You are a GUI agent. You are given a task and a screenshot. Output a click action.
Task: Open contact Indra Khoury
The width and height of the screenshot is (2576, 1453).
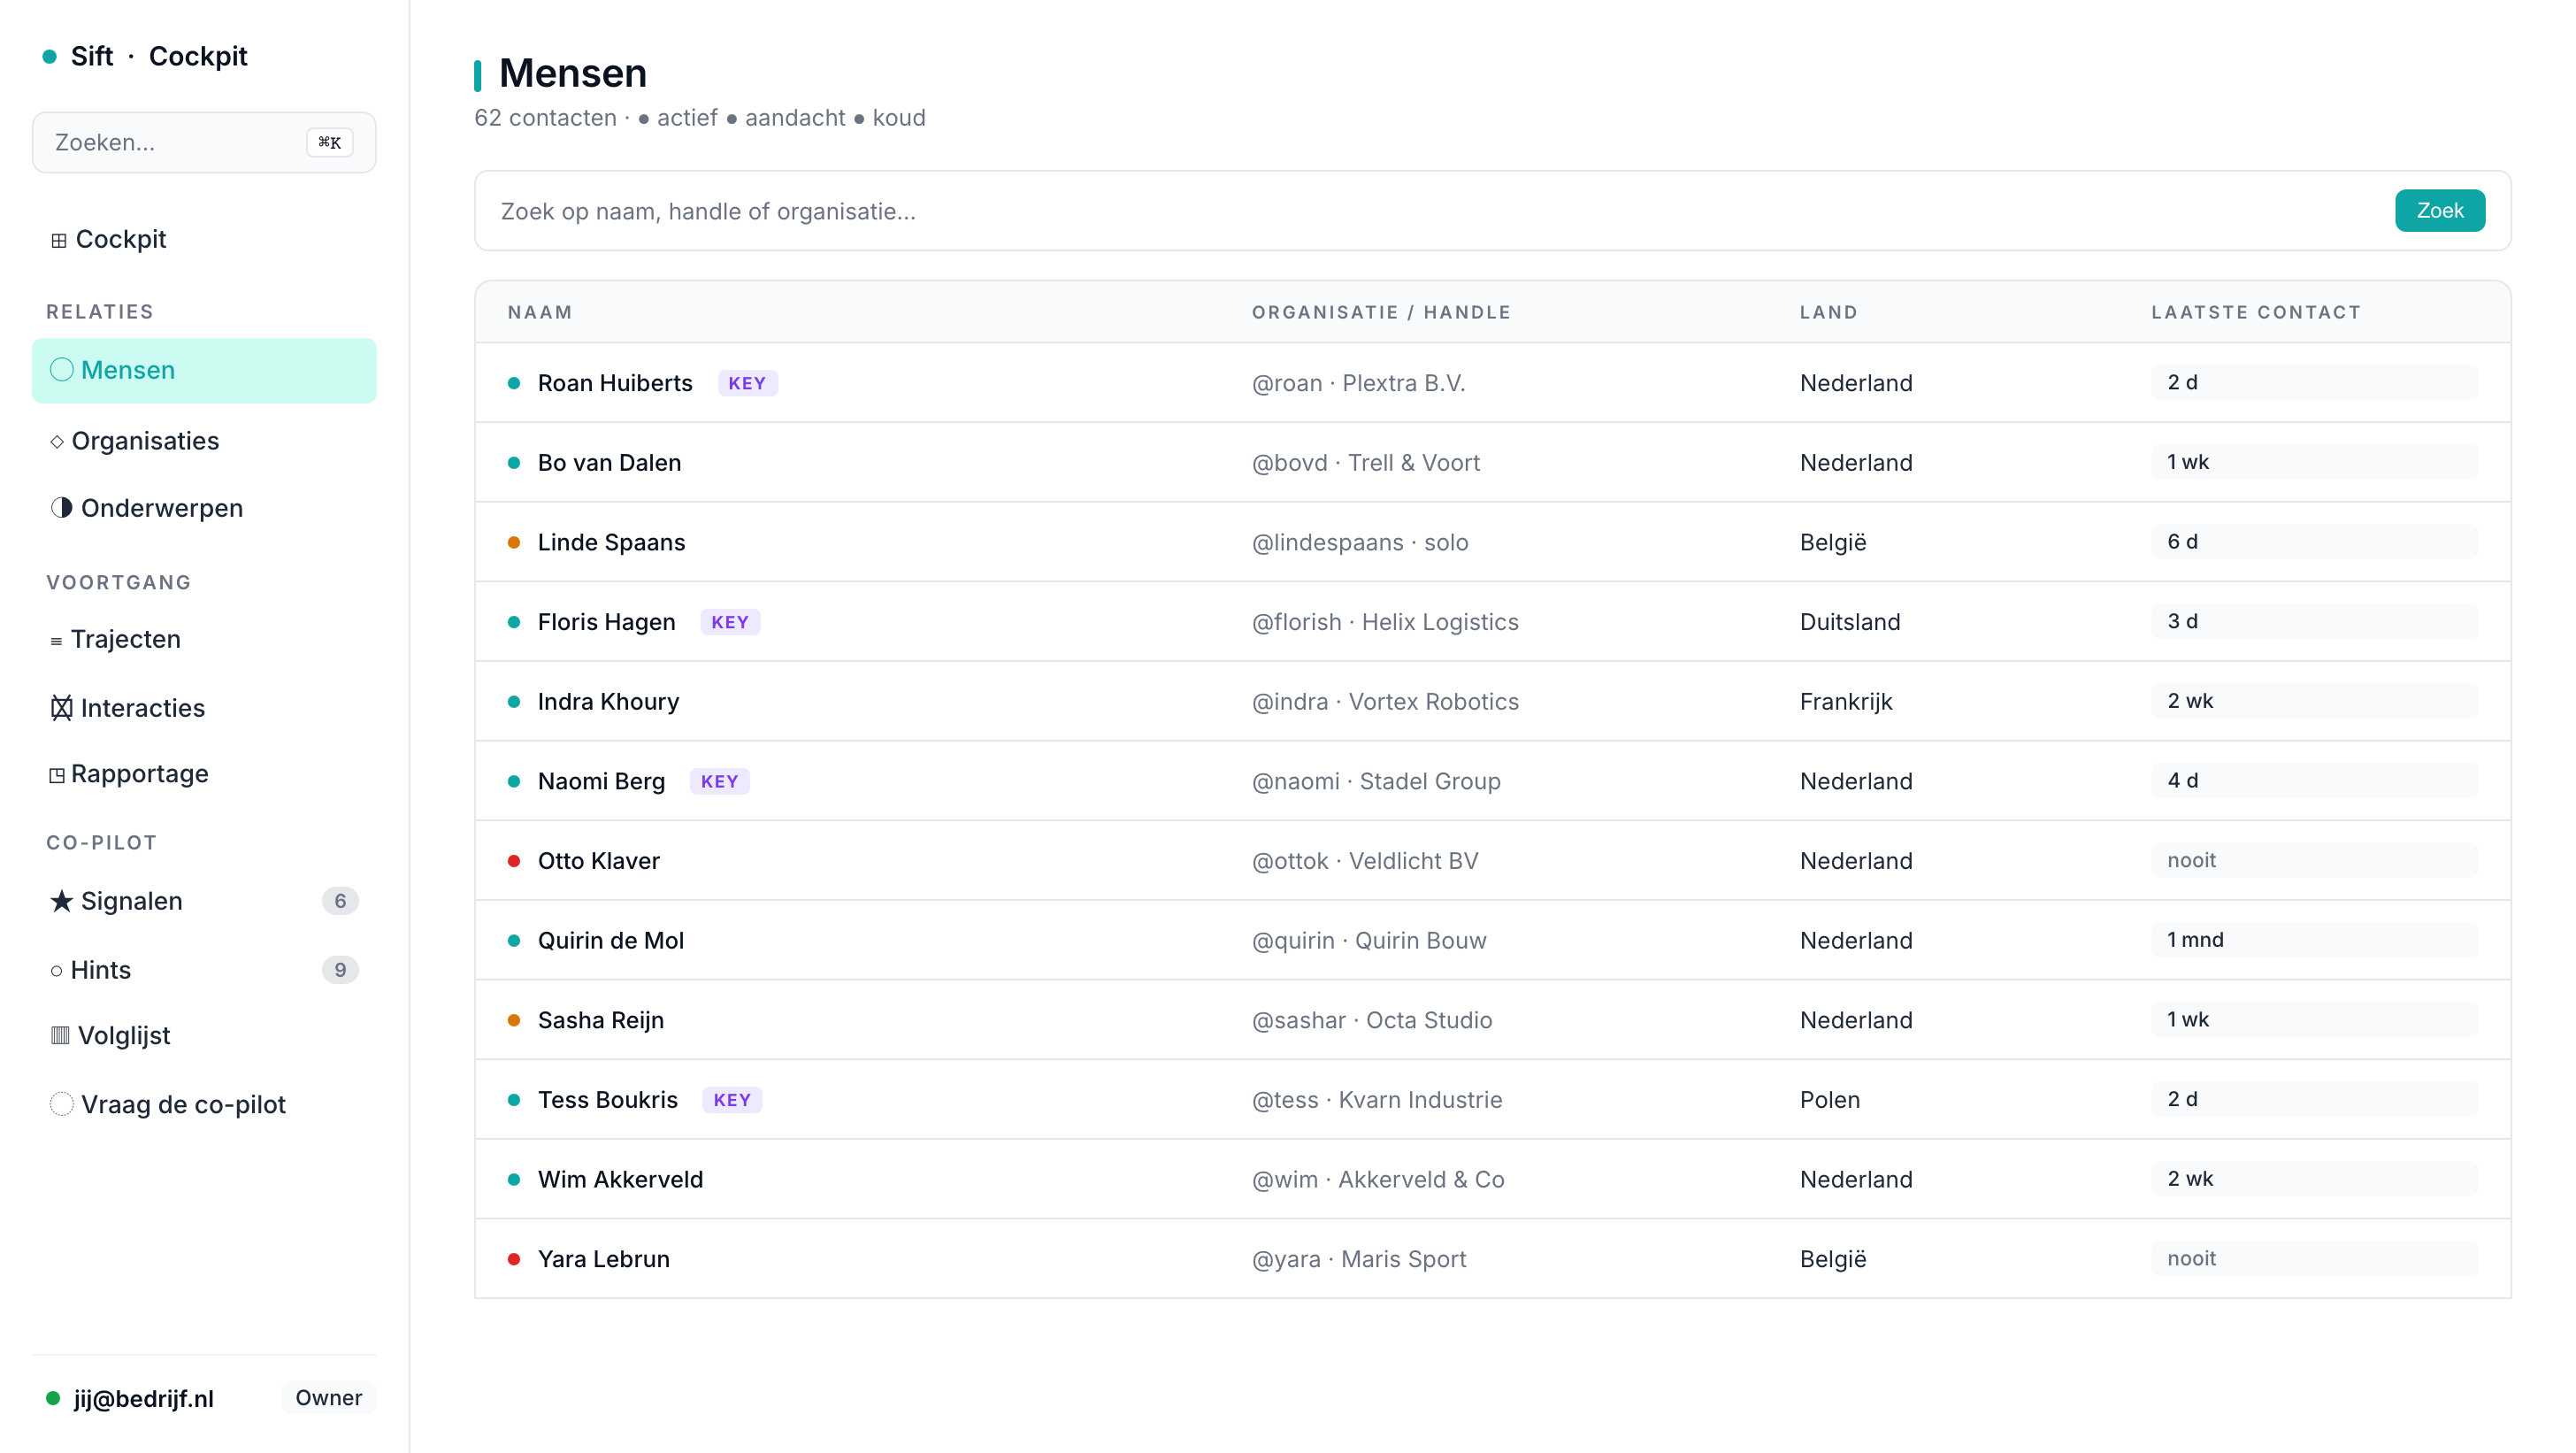coord(608,702)
